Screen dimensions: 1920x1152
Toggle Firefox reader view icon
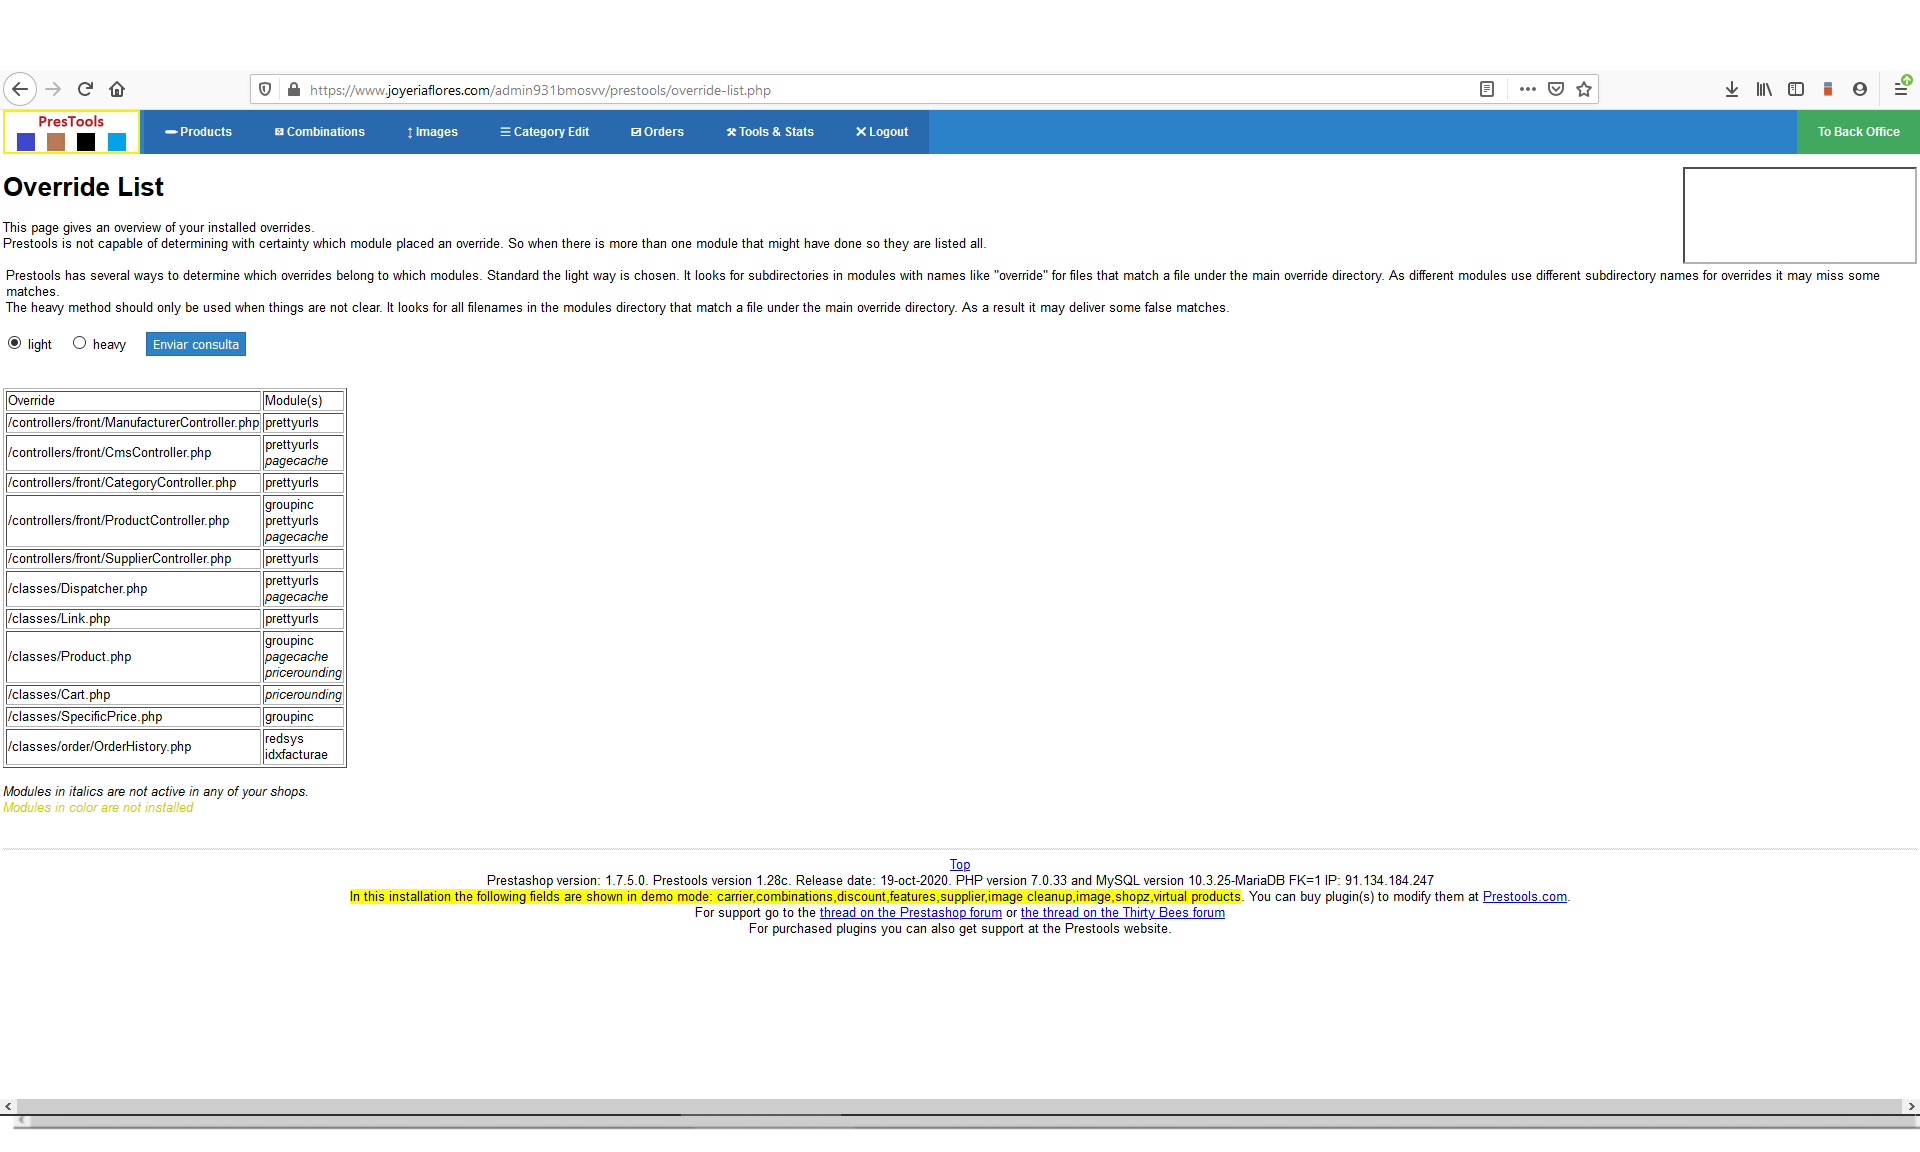pyautogui.click(x=1487, y=89)
